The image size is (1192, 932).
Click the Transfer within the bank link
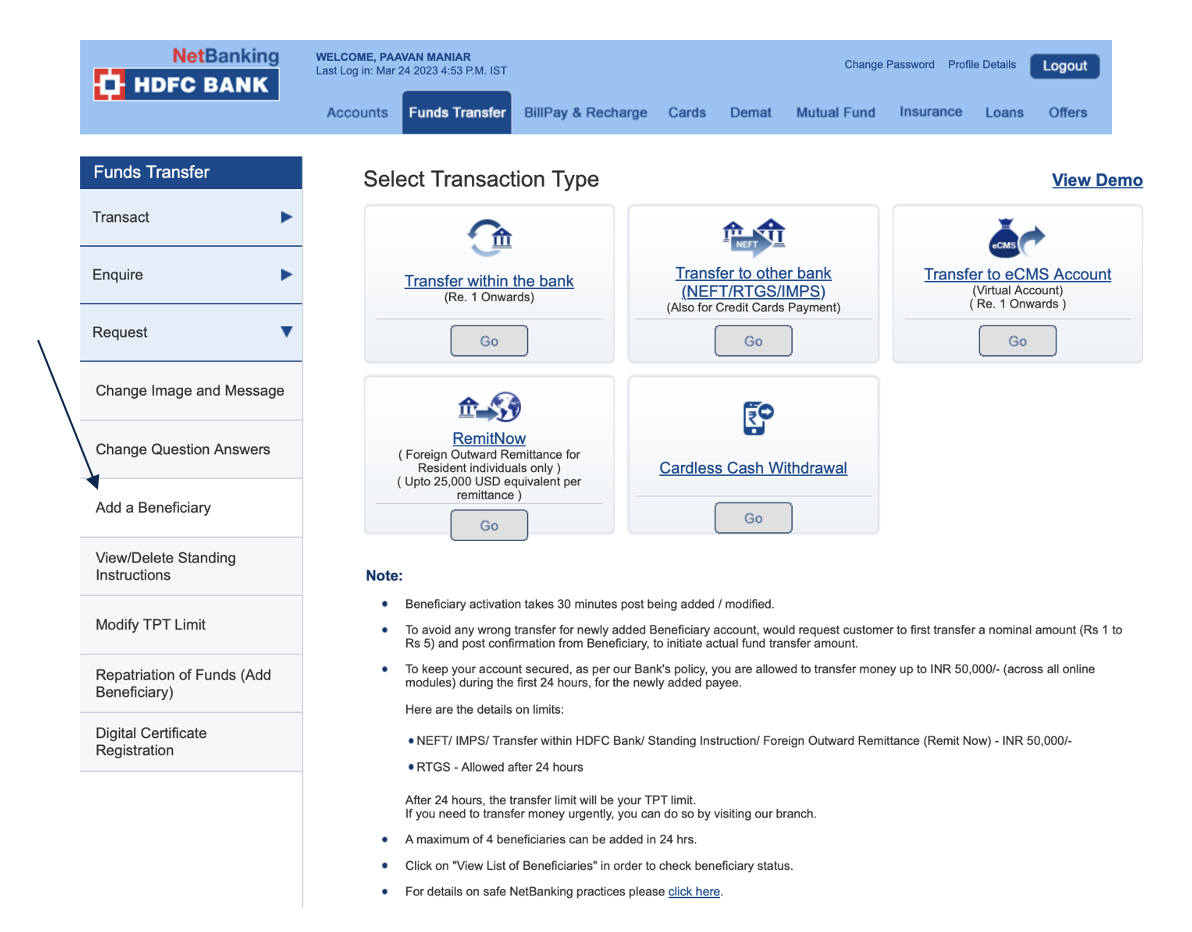[x=489, y=281]
